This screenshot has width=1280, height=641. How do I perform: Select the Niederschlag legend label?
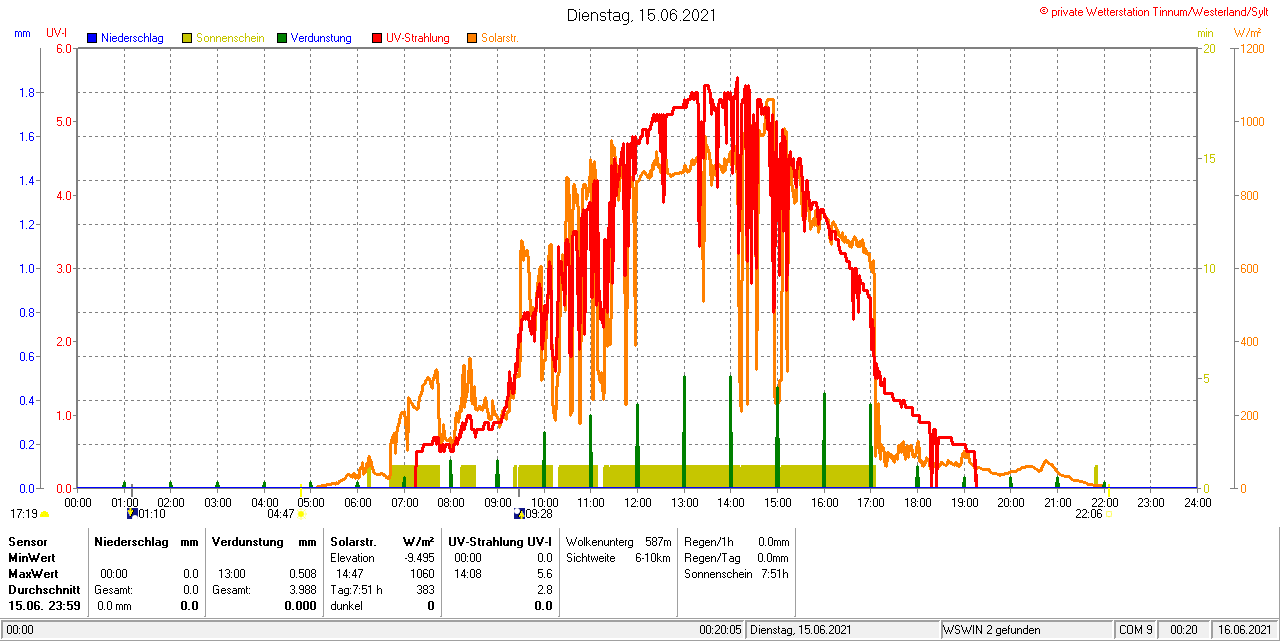point(132,38)
